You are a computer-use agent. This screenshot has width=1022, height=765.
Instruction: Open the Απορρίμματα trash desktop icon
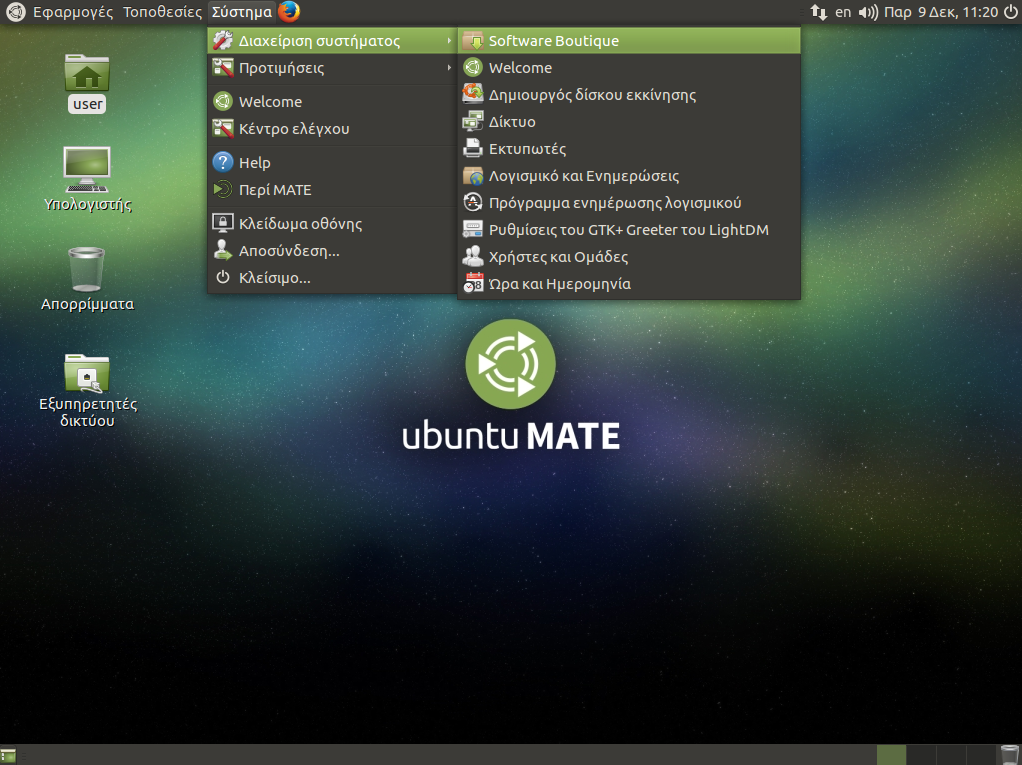click(x=87, y=270)
